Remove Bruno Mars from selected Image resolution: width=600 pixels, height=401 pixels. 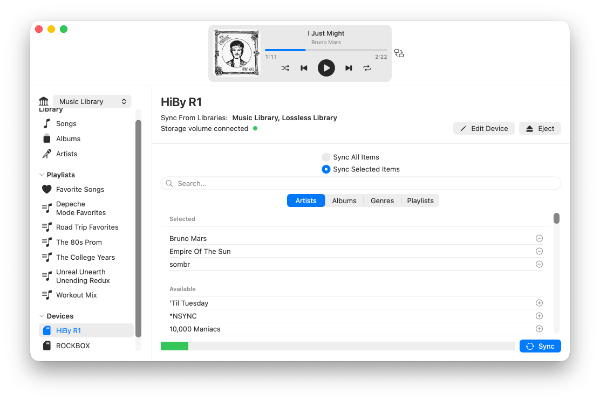pyautogui.click(x=539, y=238)
